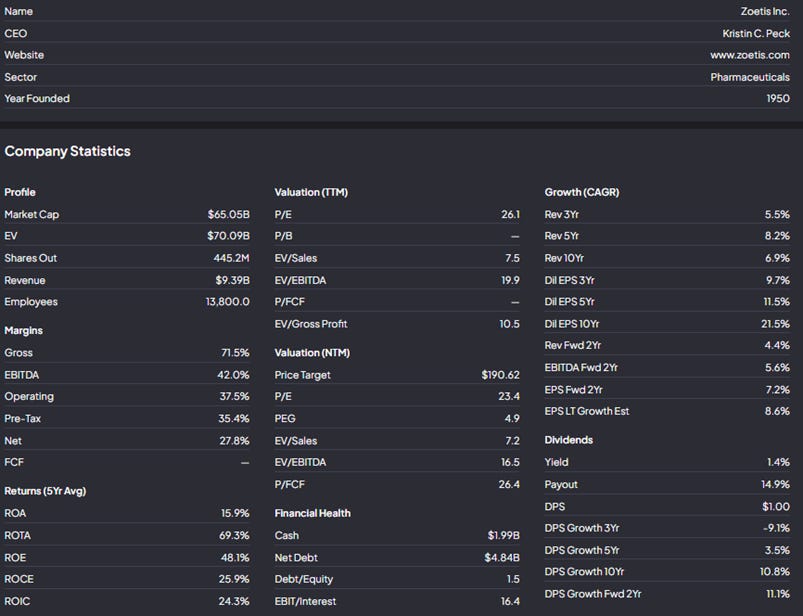Click EBITDA margin value 42.0%
Viewport: 803px width, 616px height.
(x=233, y=375)
